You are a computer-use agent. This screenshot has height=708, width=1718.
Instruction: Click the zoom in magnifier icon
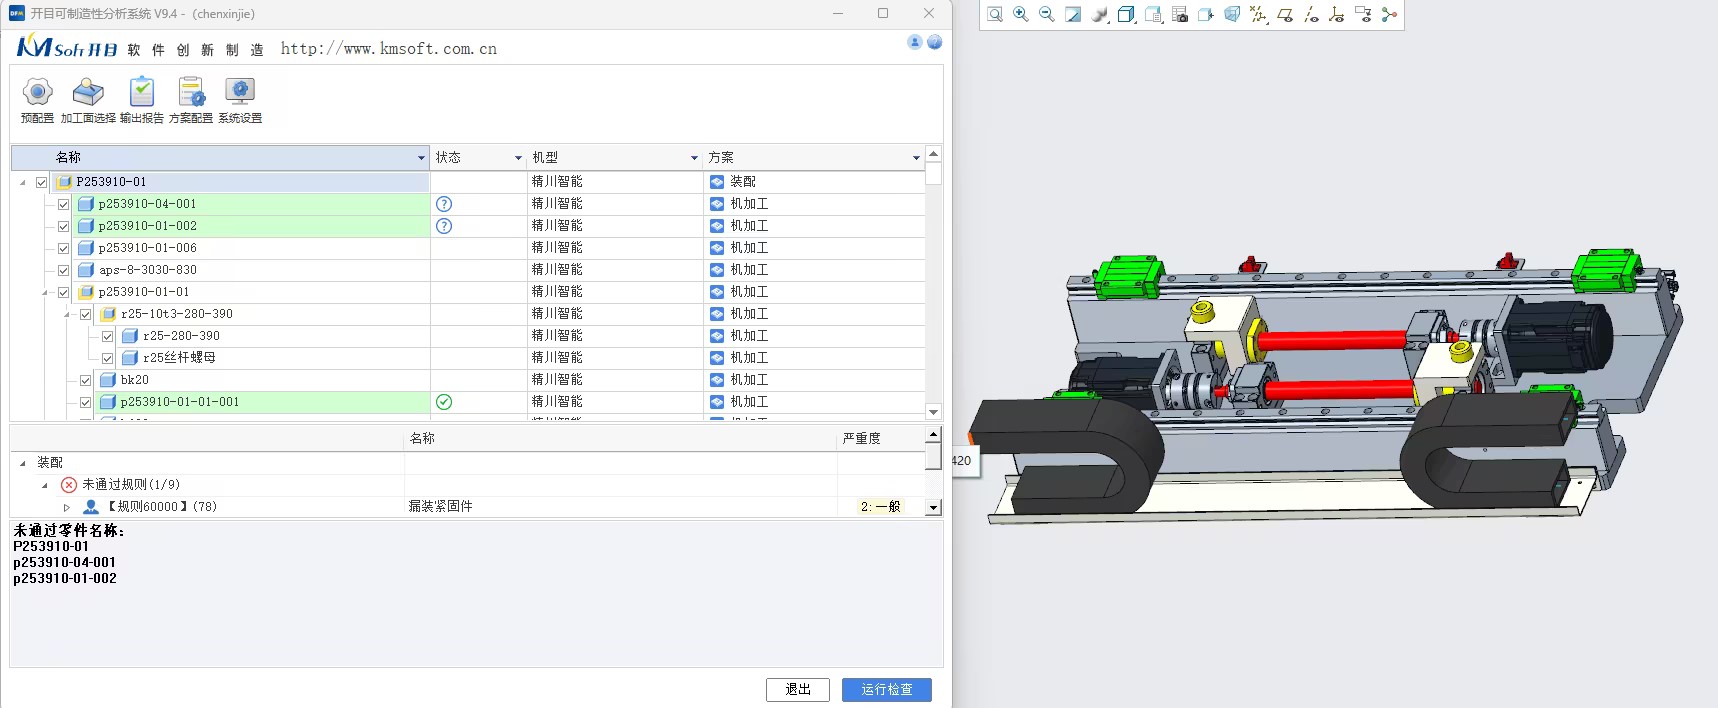point(1021,14)
